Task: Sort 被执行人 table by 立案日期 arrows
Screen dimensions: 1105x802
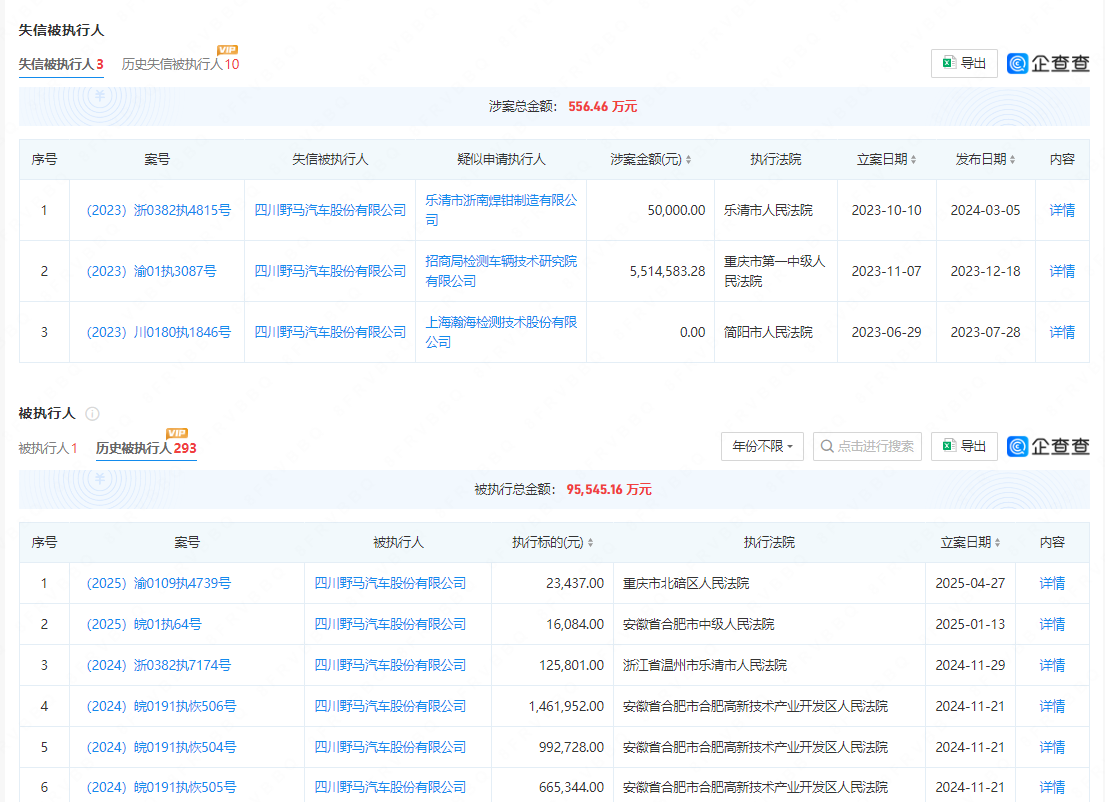Action: (x=997, y=543)
